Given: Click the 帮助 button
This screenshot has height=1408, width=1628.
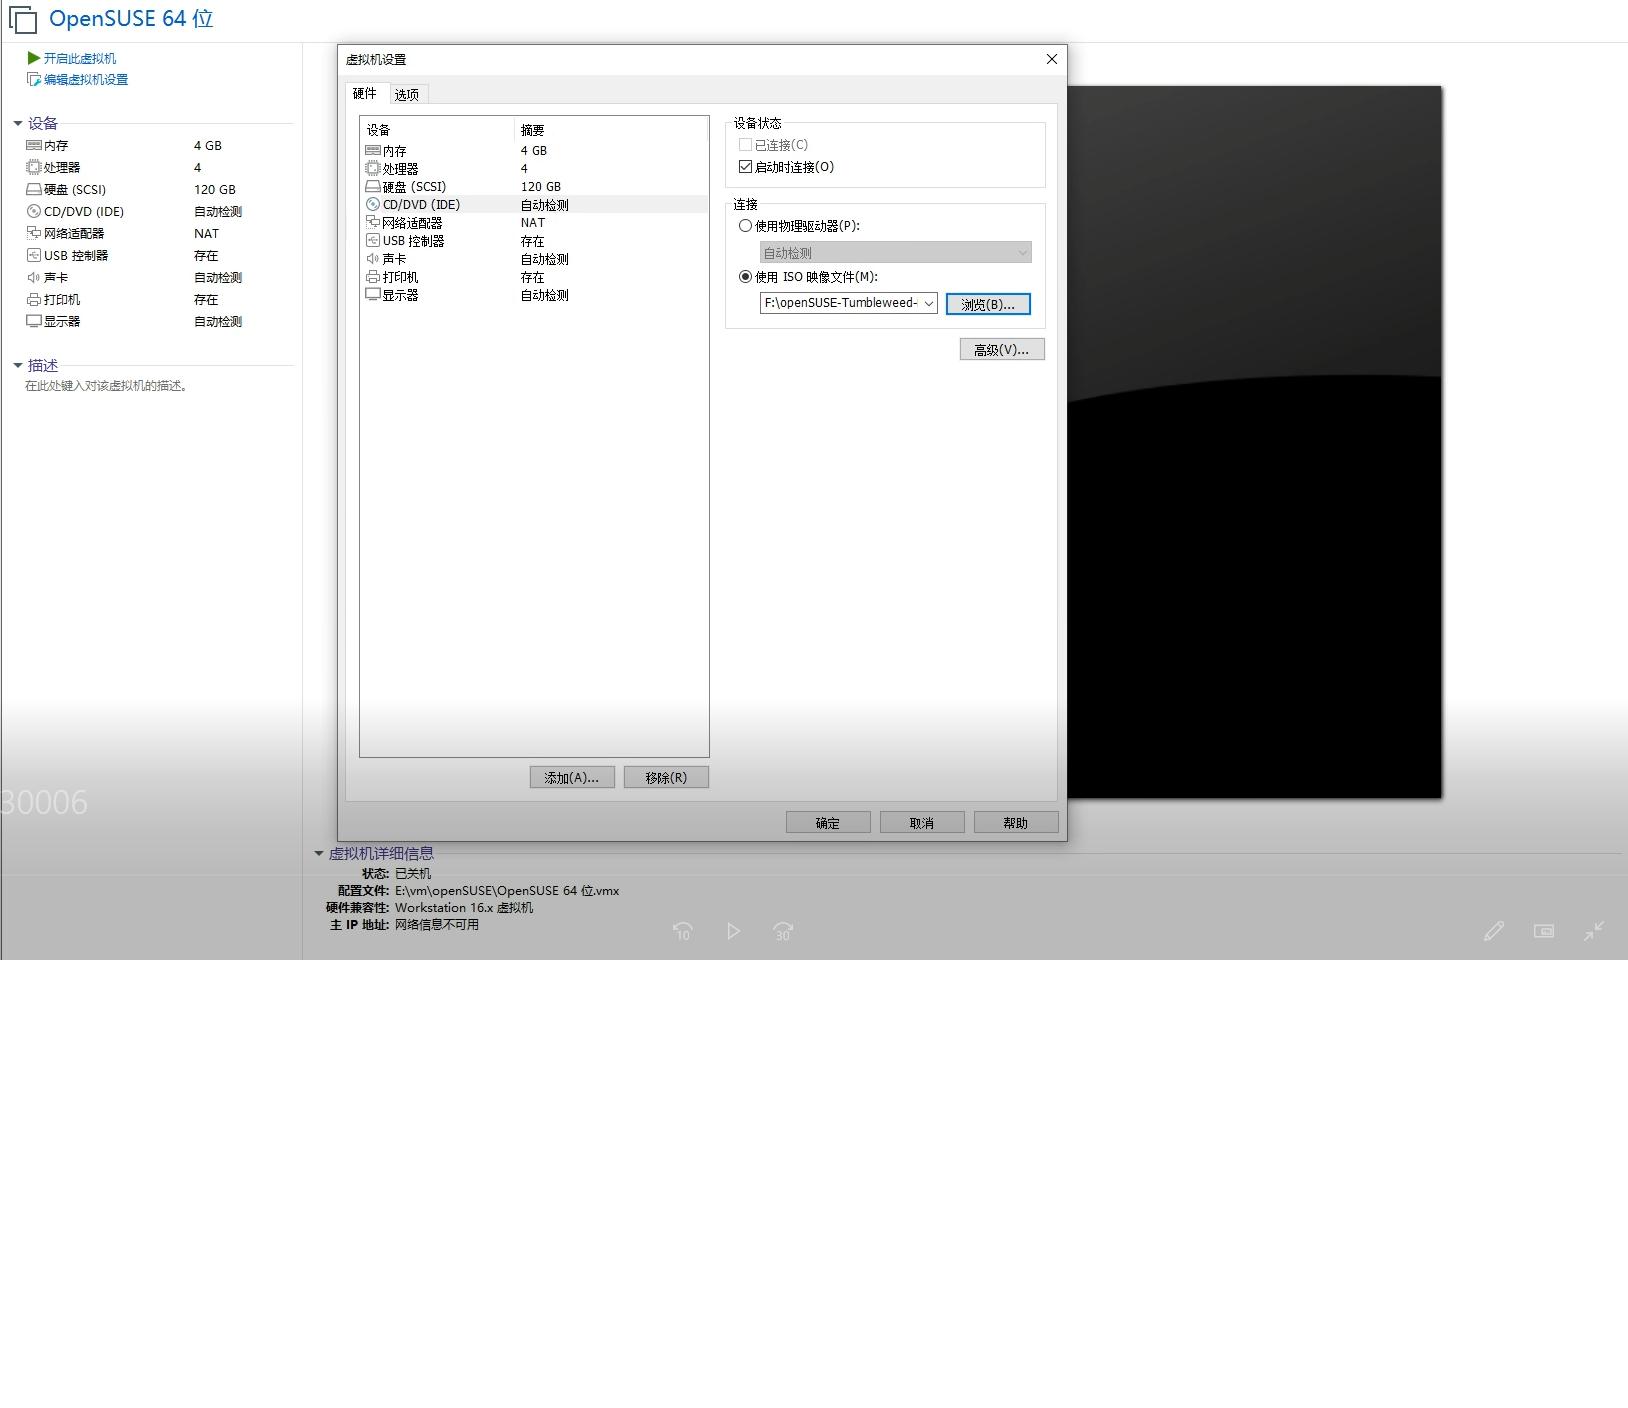Looking at the screenshot, I should click(1016, 823).
